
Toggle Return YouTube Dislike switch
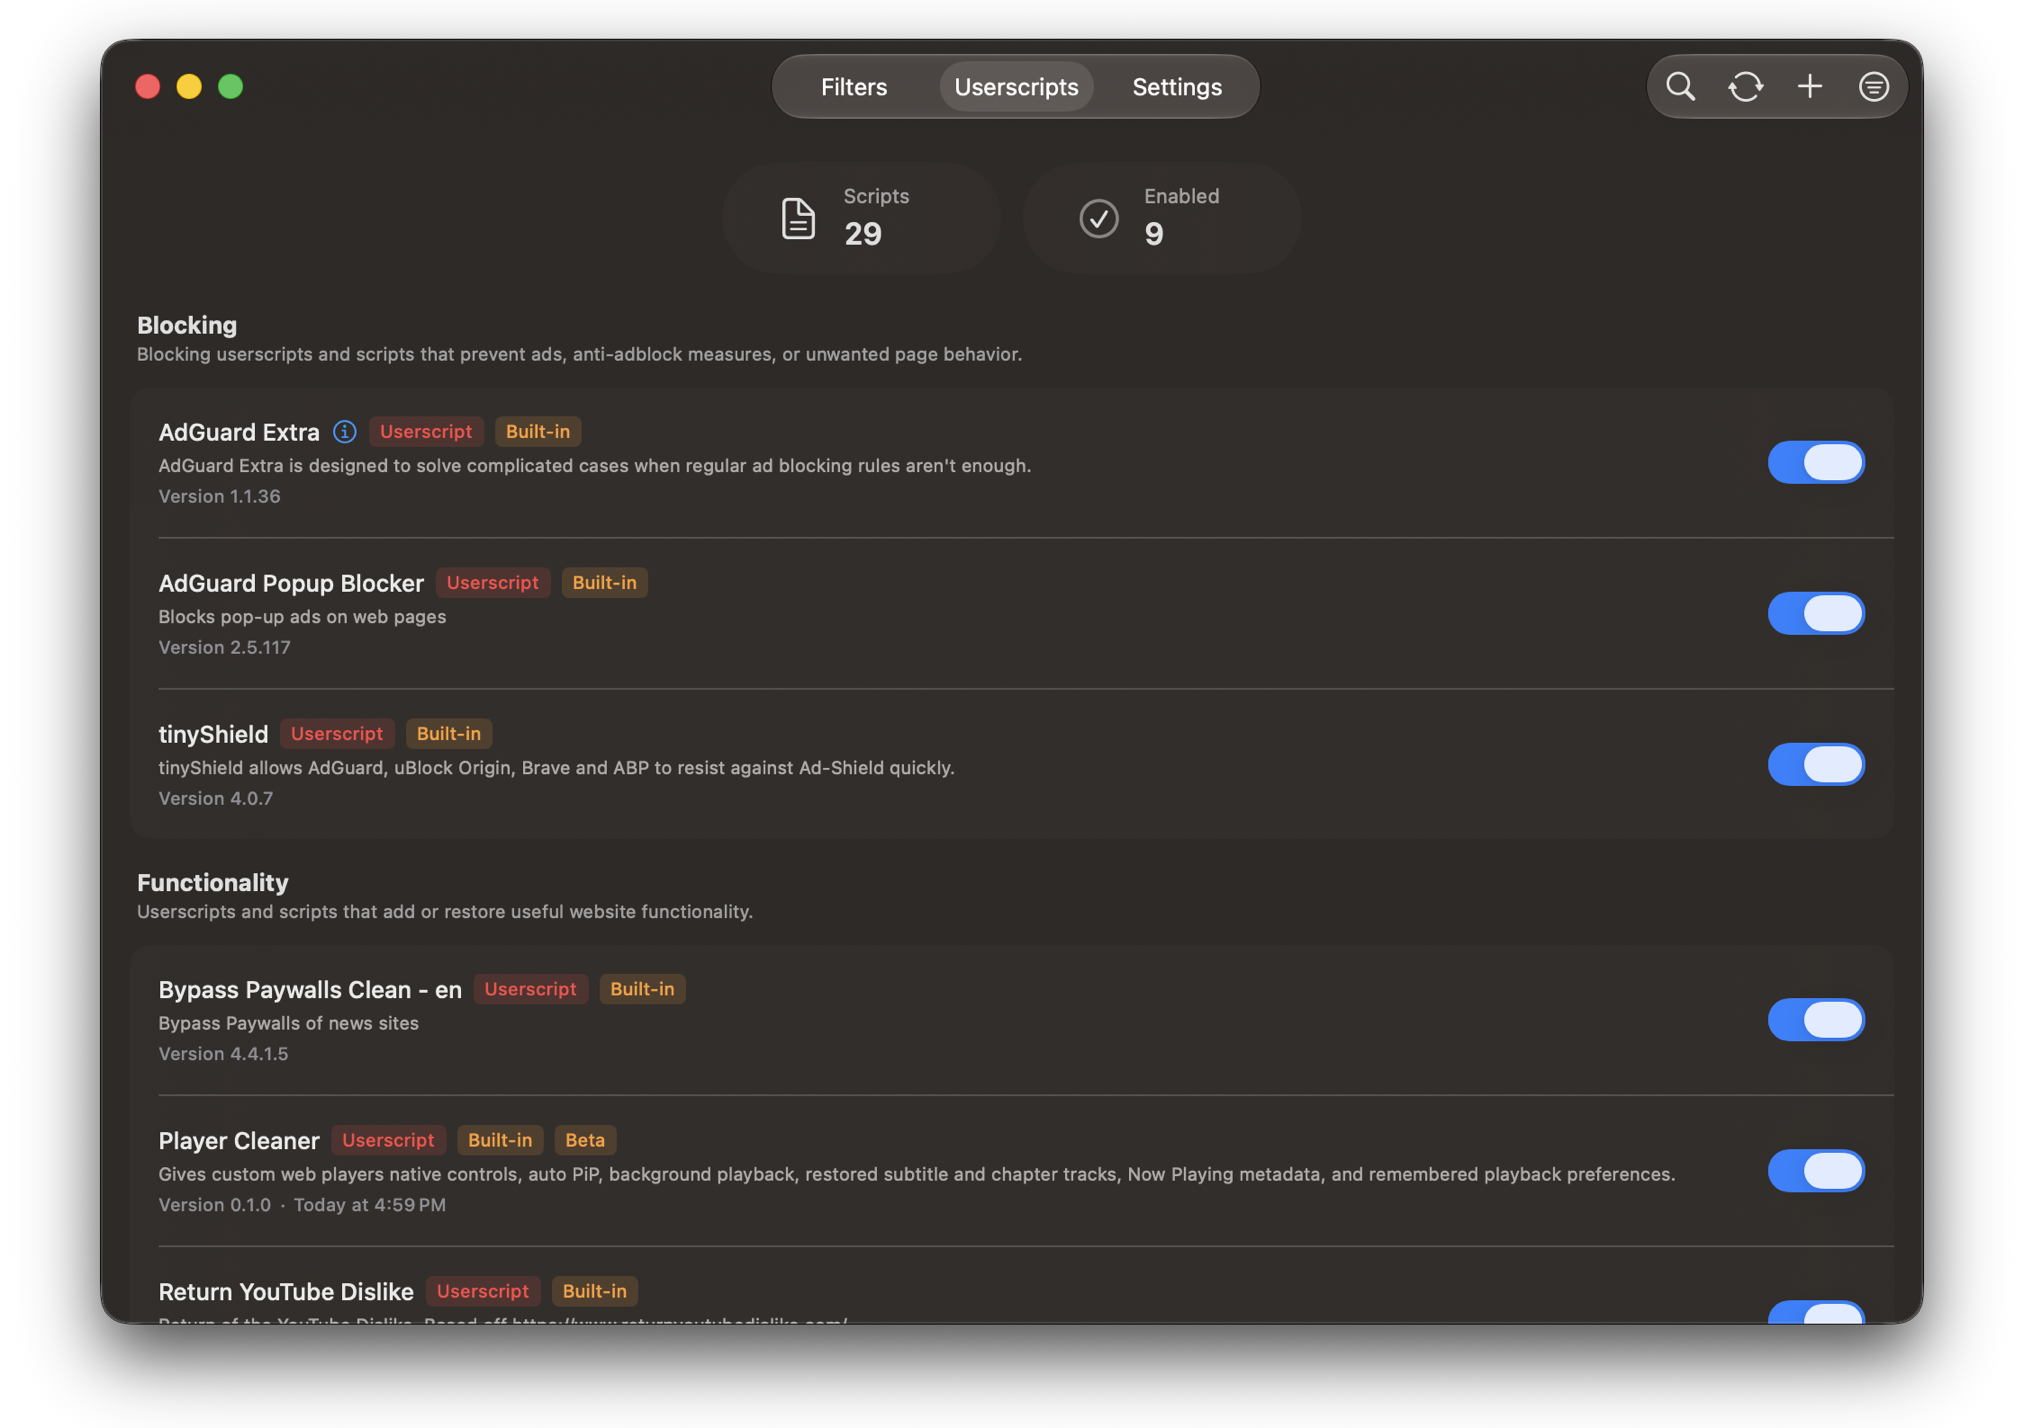point(1815,1312)
